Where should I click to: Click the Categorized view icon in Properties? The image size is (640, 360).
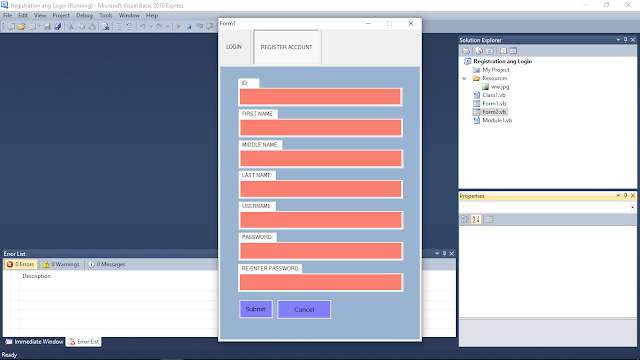click(464, 220)
